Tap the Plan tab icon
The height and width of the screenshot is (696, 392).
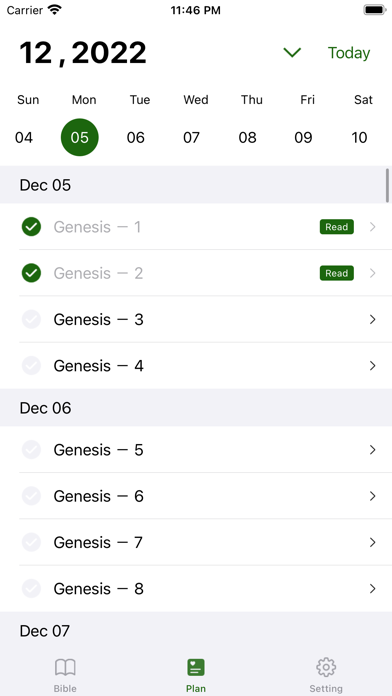pyautogui.click(x=196, y=667)
